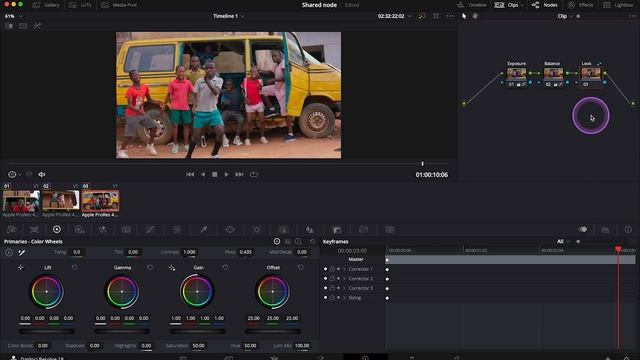Toggle lock on Corrector 3 track

click(332, 288)
